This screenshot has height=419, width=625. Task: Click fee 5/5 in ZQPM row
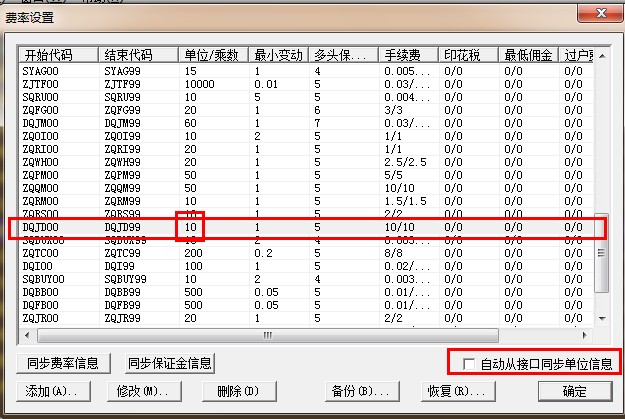(x=393, y=175)
